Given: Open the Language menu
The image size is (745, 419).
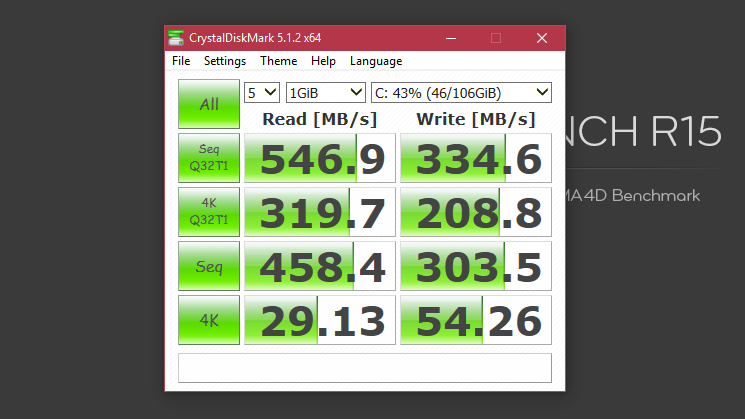Looking at the screenshot, I should pyautogui.click(x=376, y=61).
